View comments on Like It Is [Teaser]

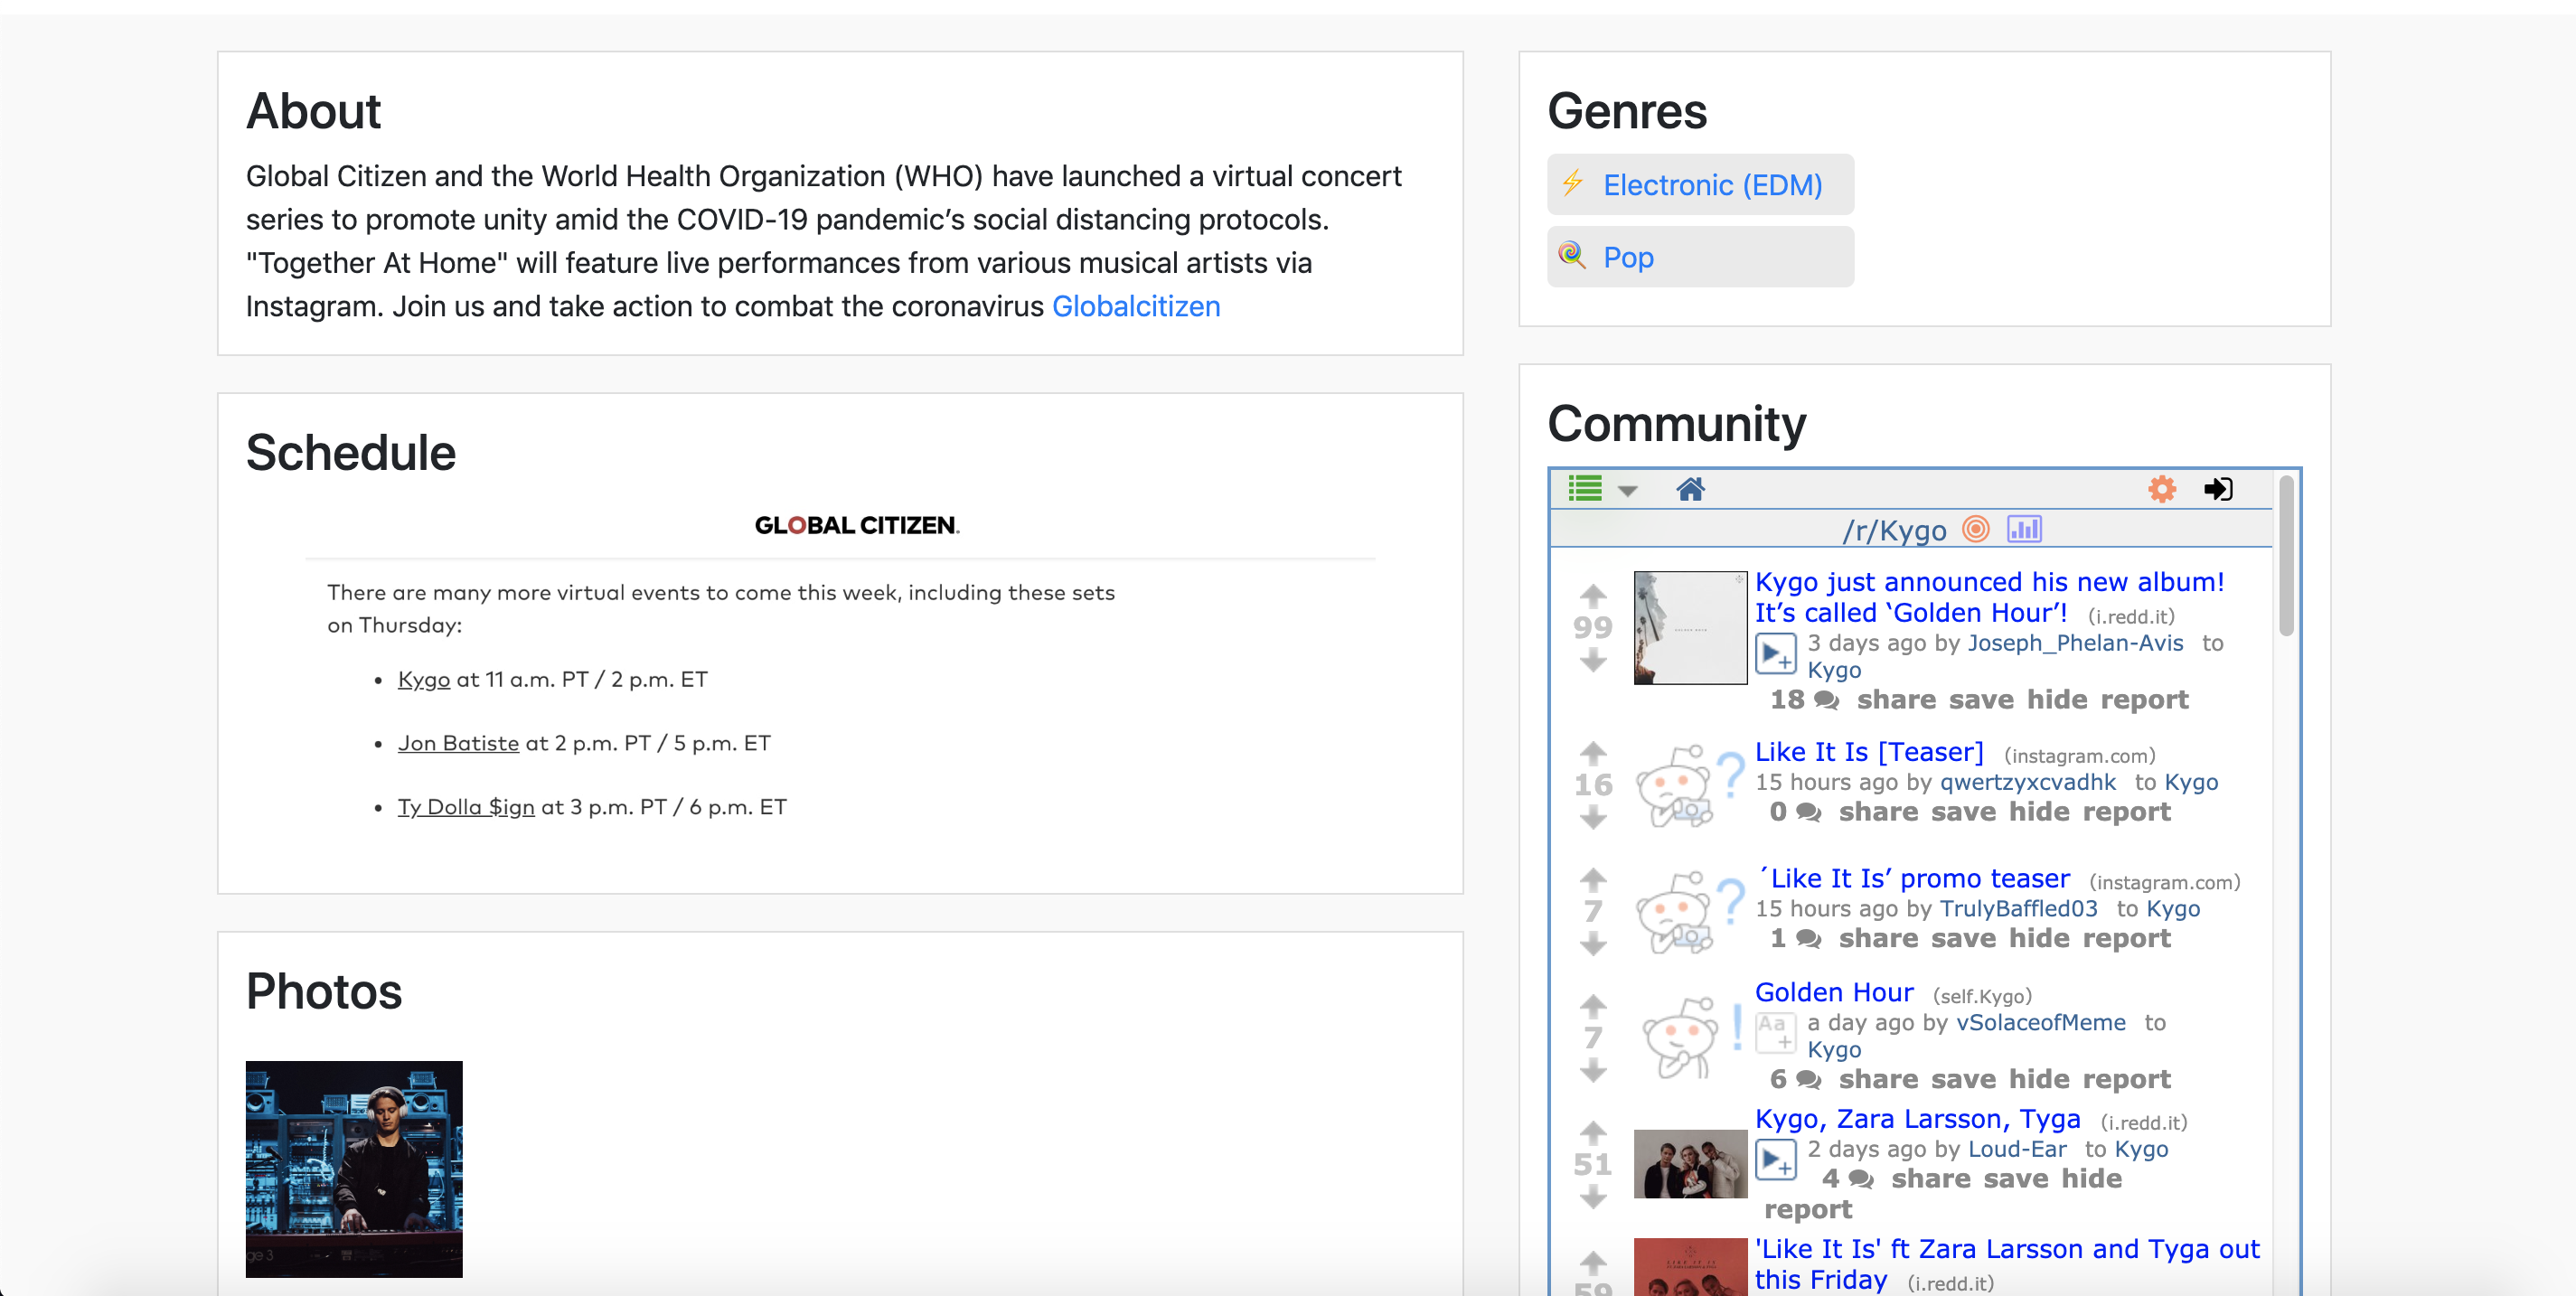[1794, 812]
